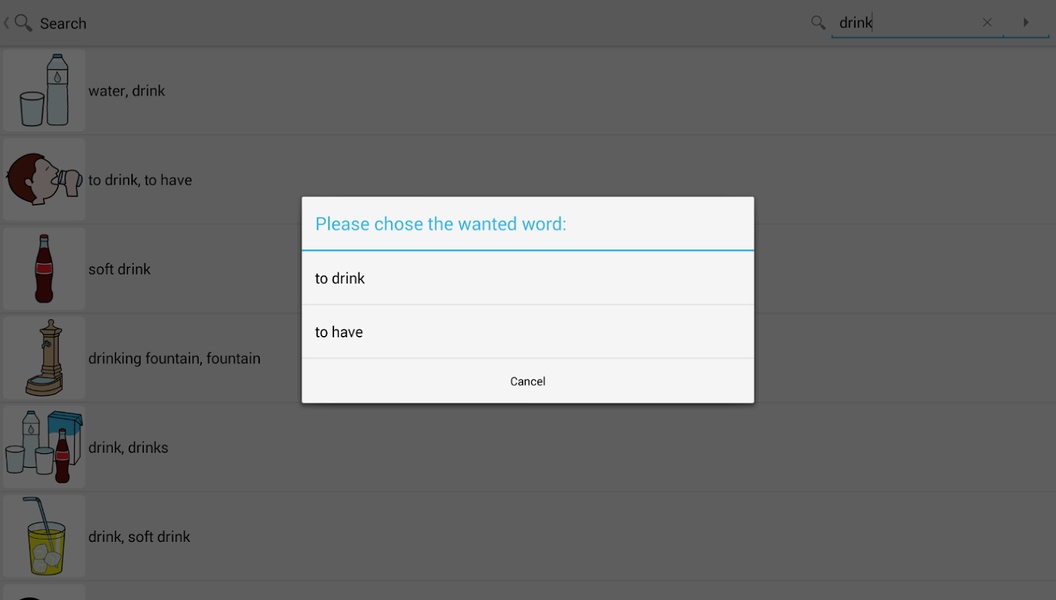Click the search text field containing 'drink'
Image resolution: width=1056 pixels, height=600 pixels.
tap(906, 23)
